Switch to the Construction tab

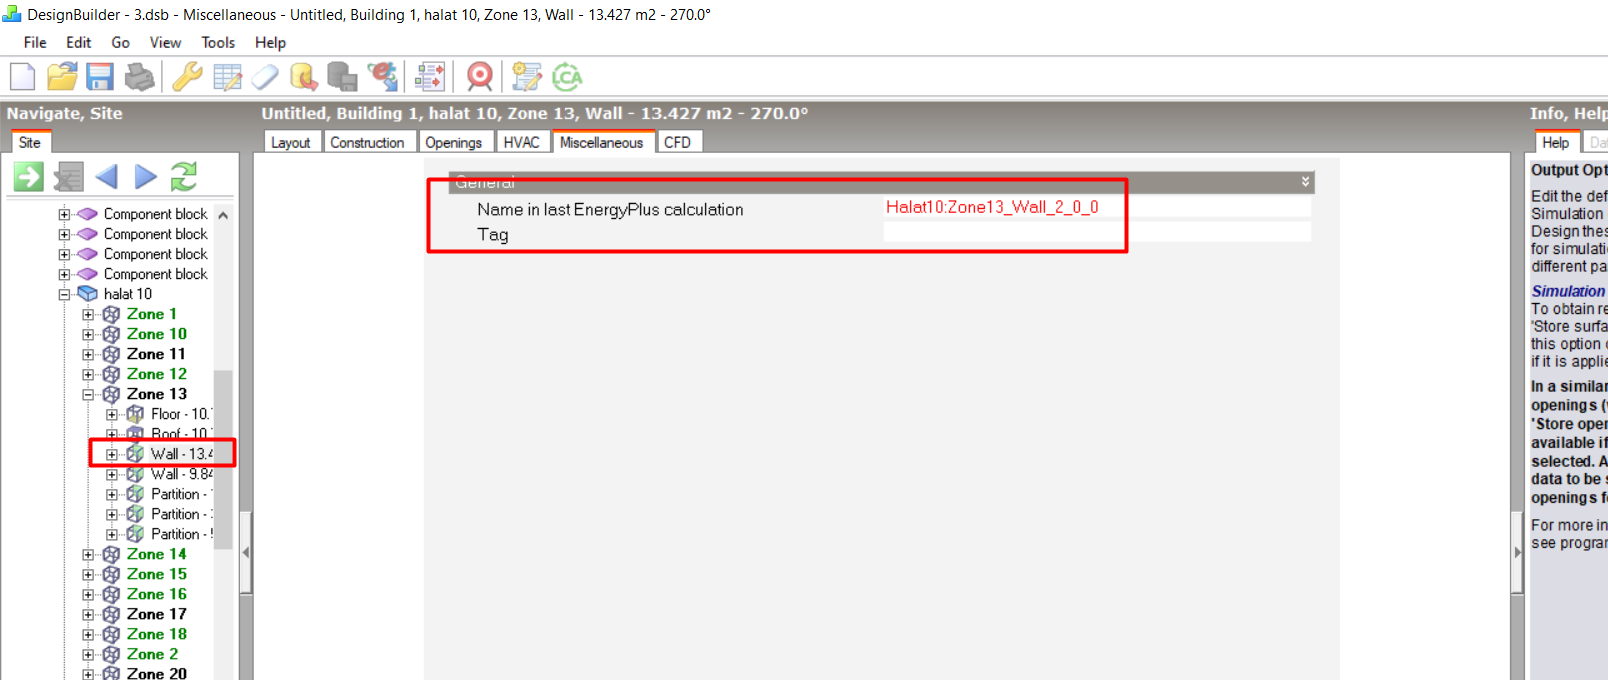[367, 142]
